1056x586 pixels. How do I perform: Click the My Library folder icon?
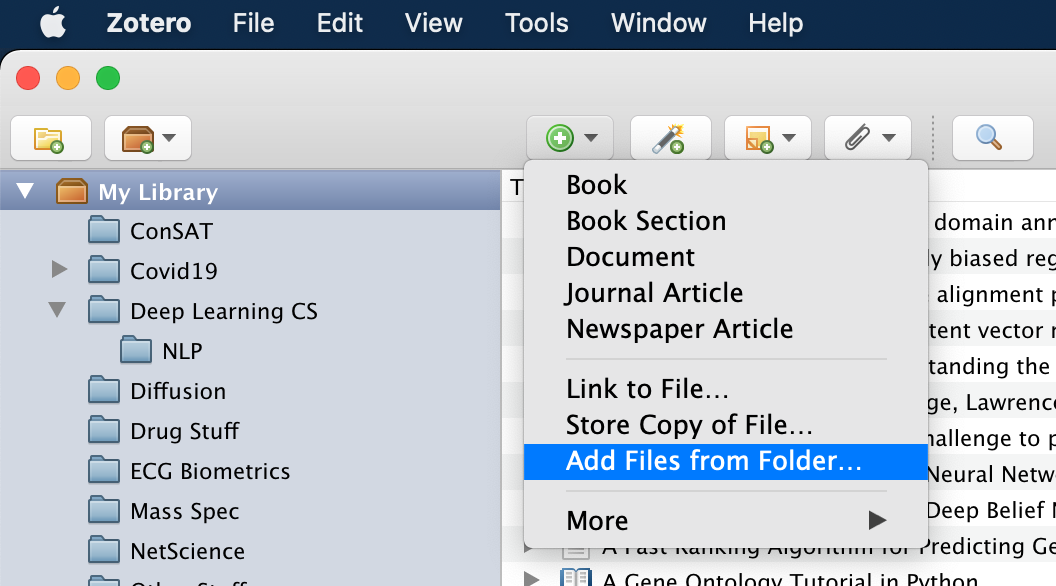click(x=73, y=191)
